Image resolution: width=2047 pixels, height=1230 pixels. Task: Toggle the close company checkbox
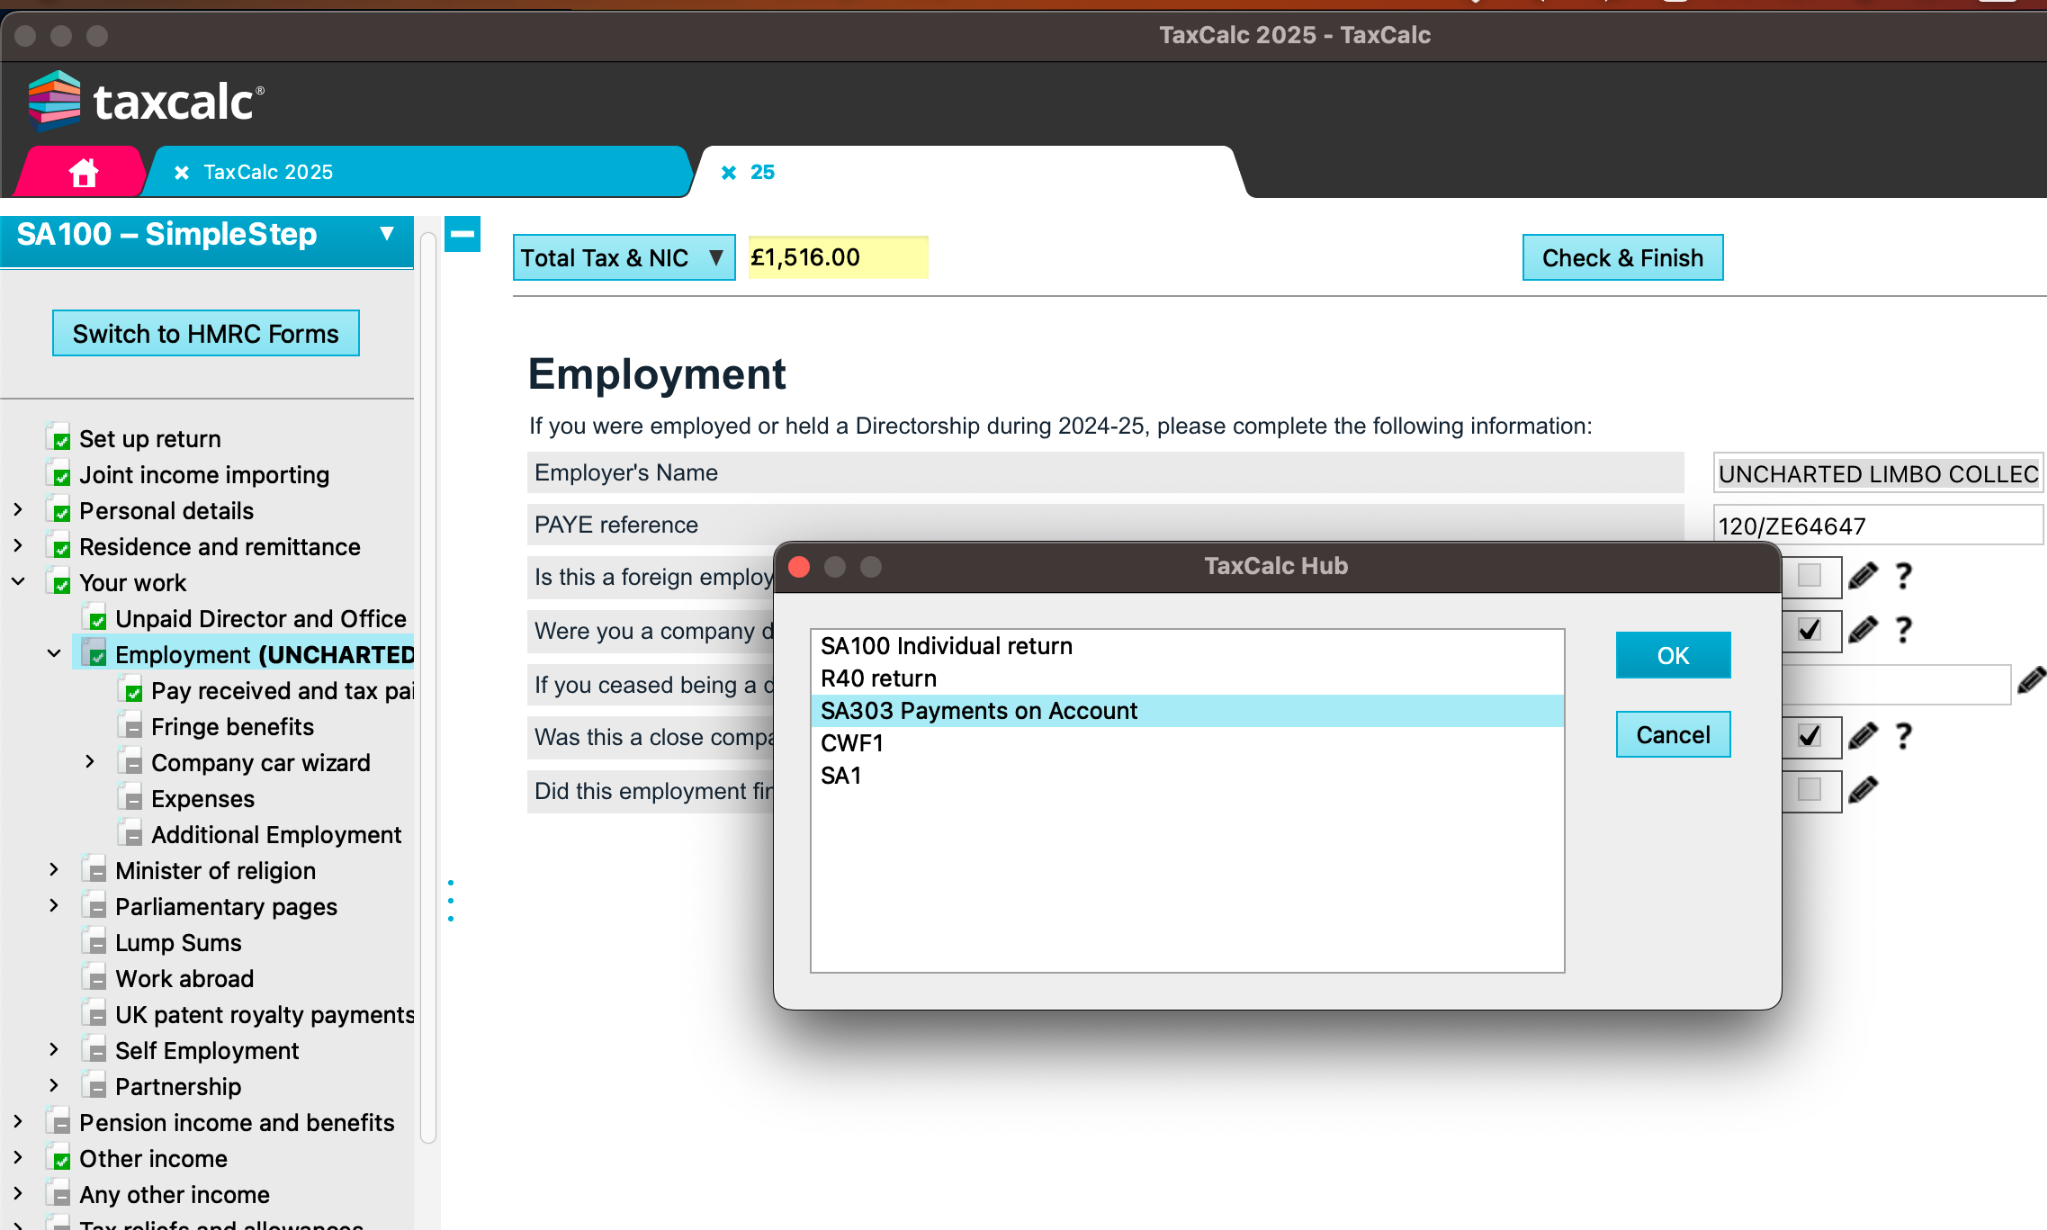(x=1809, y=737)
